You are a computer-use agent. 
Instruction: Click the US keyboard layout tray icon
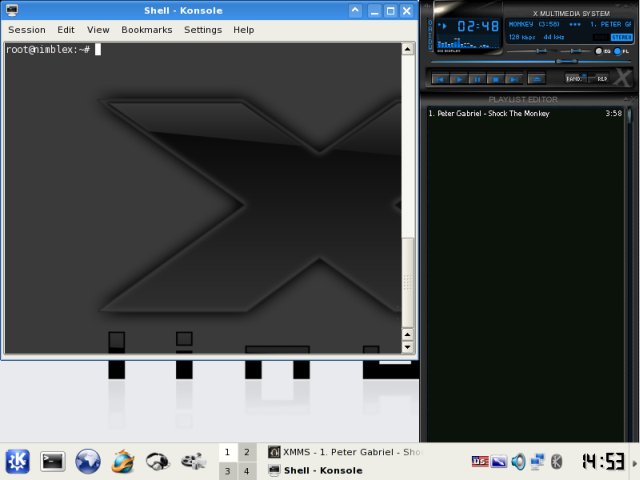(x=480, y=462)
